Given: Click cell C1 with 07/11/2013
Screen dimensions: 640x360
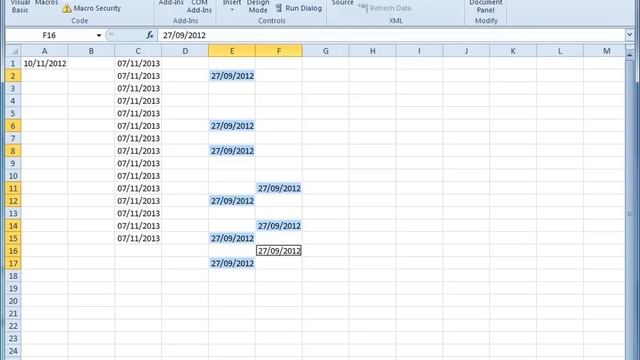Looking at the screenshot, I should click(x=138, y=63).
